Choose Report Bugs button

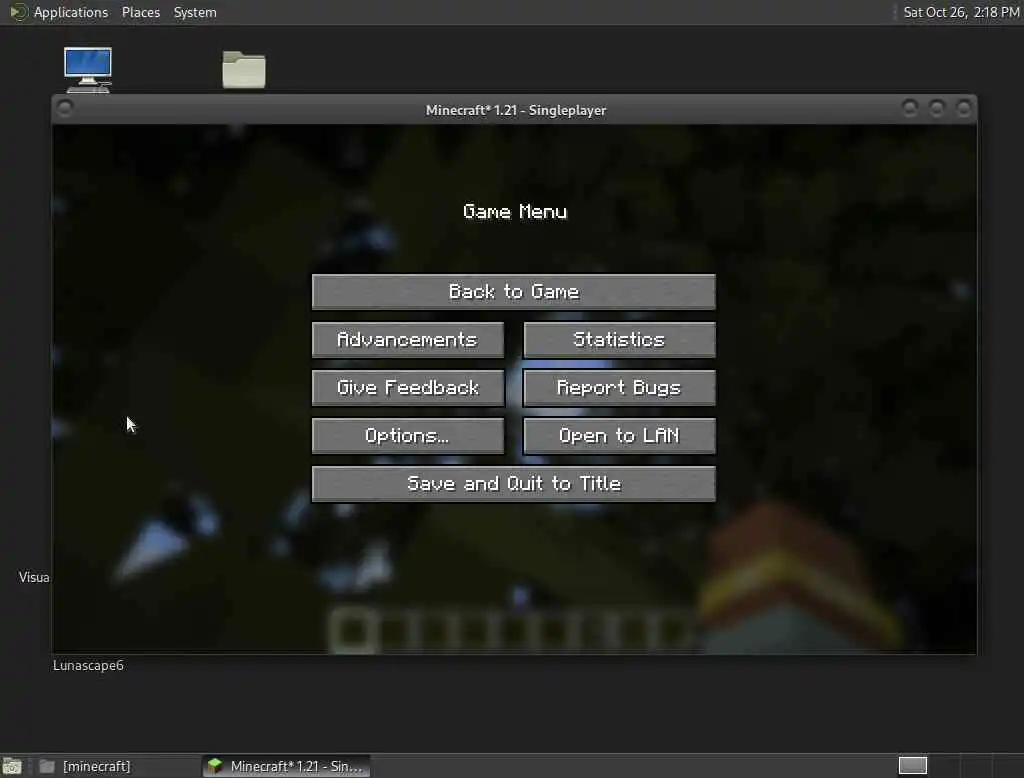coord(619,388)
